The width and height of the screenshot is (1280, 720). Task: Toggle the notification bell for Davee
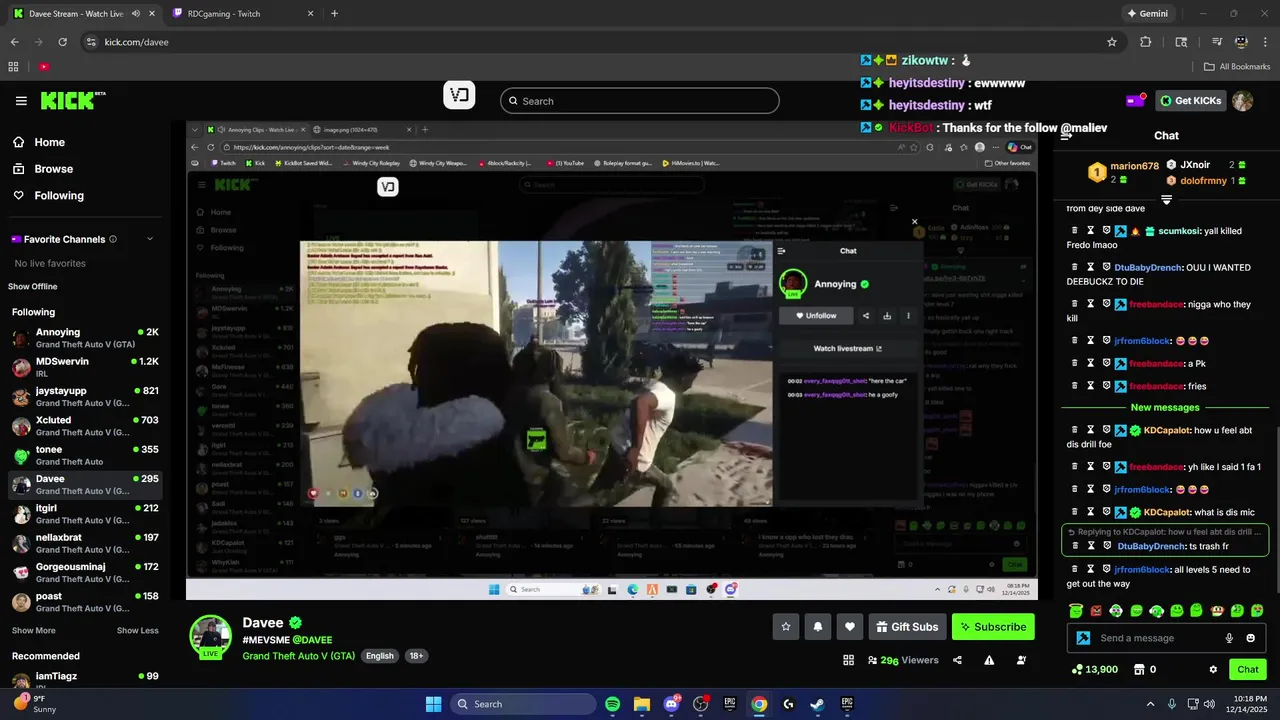click(818, 627)
